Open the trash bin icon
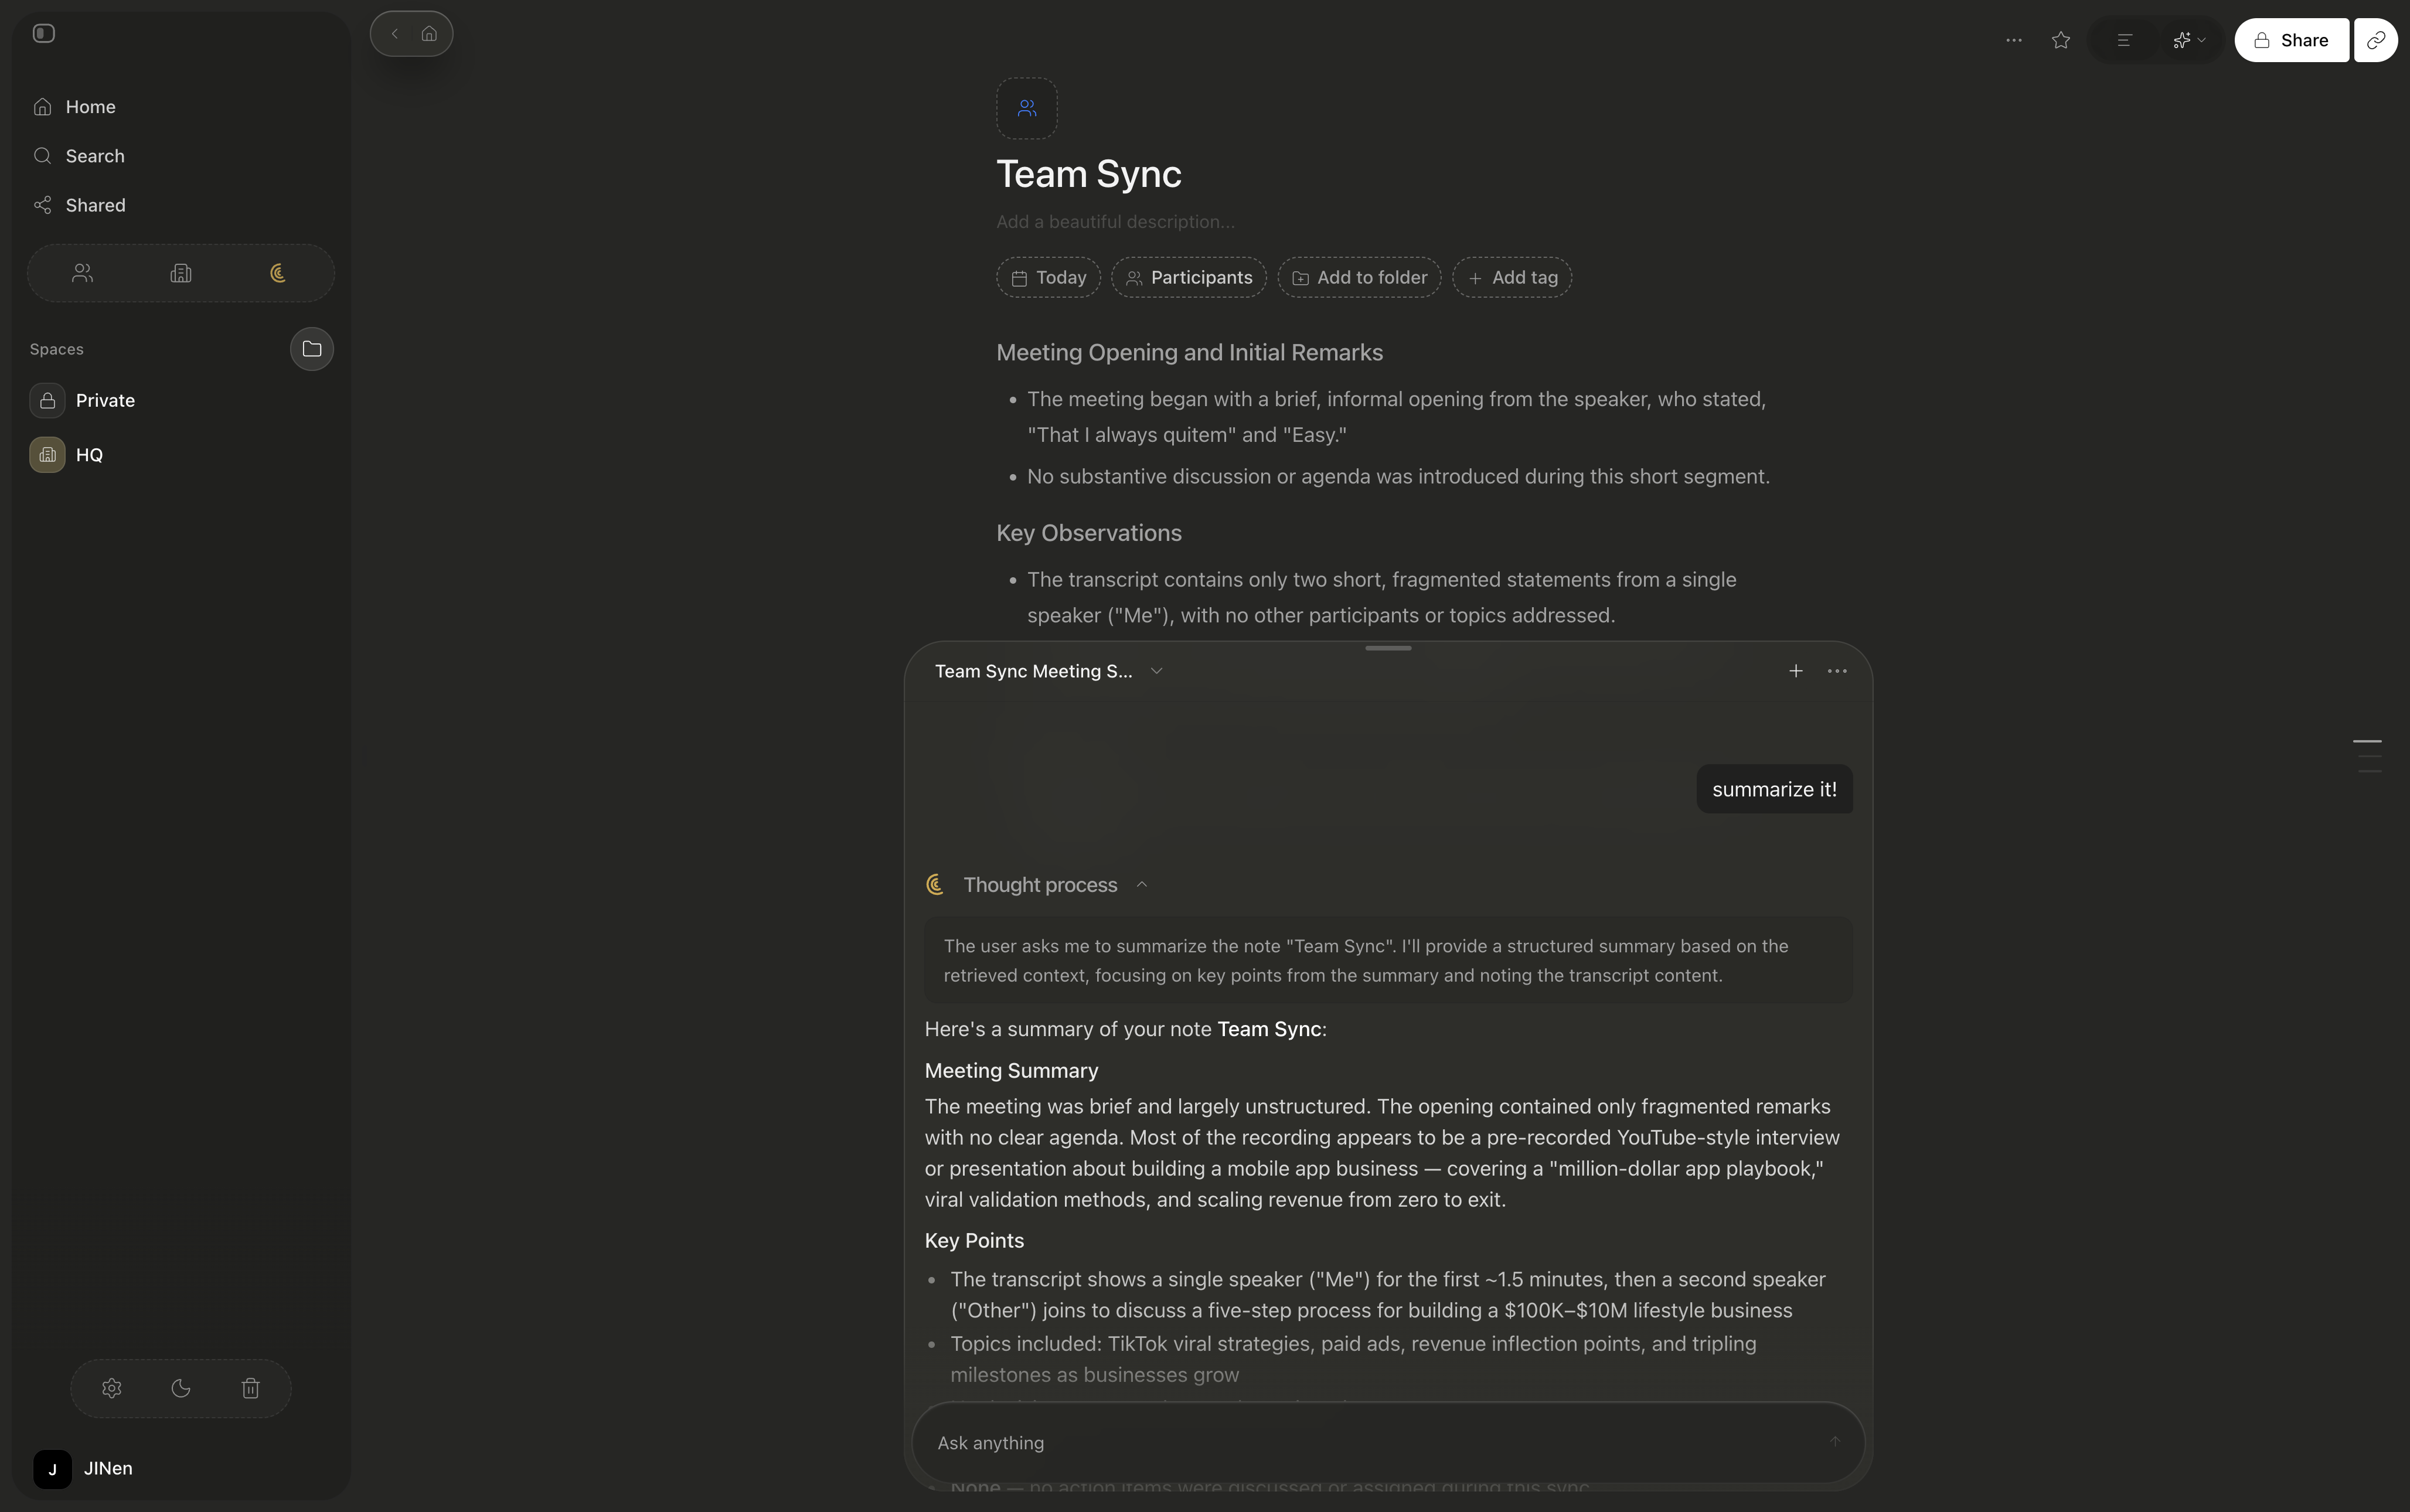Image resolution: width=2410 pixels, height=1512 pixels. point(251,1388)
